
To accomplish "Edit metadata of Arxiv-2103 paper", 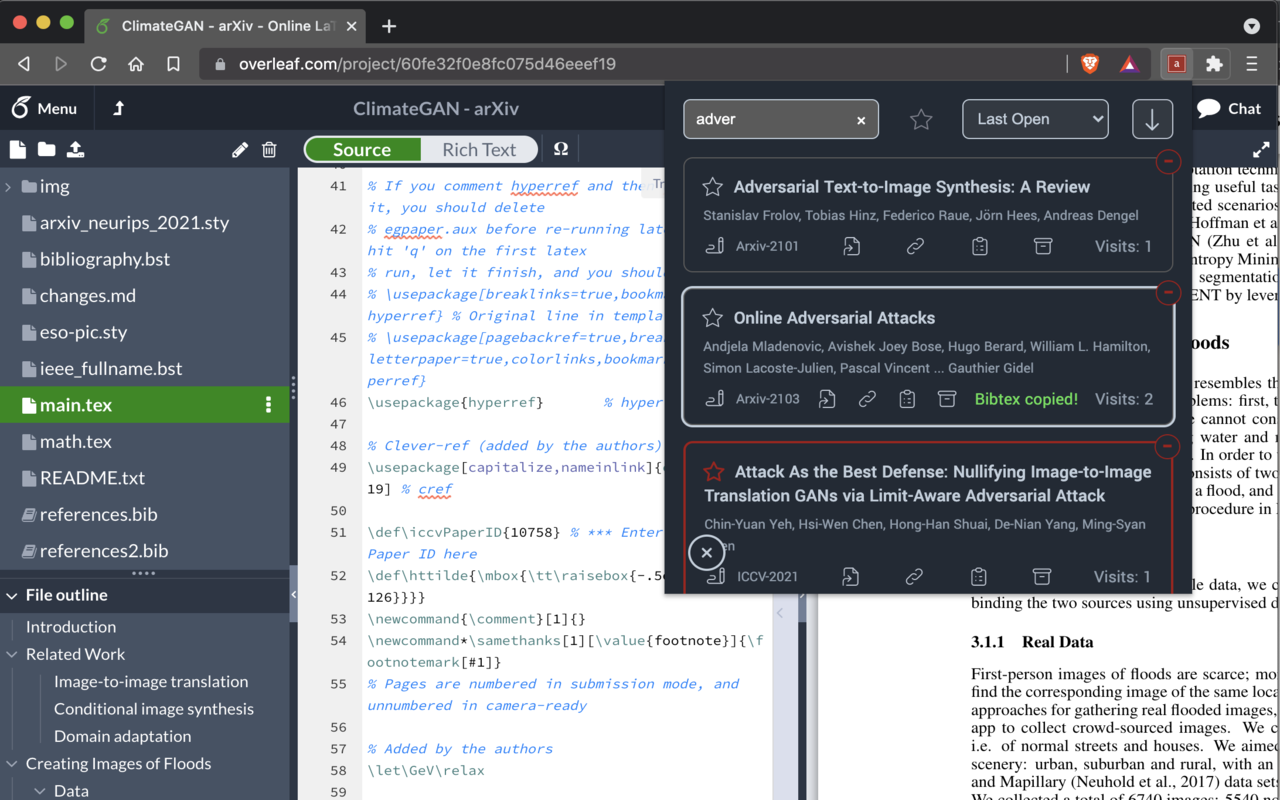I will pos(714,399).
